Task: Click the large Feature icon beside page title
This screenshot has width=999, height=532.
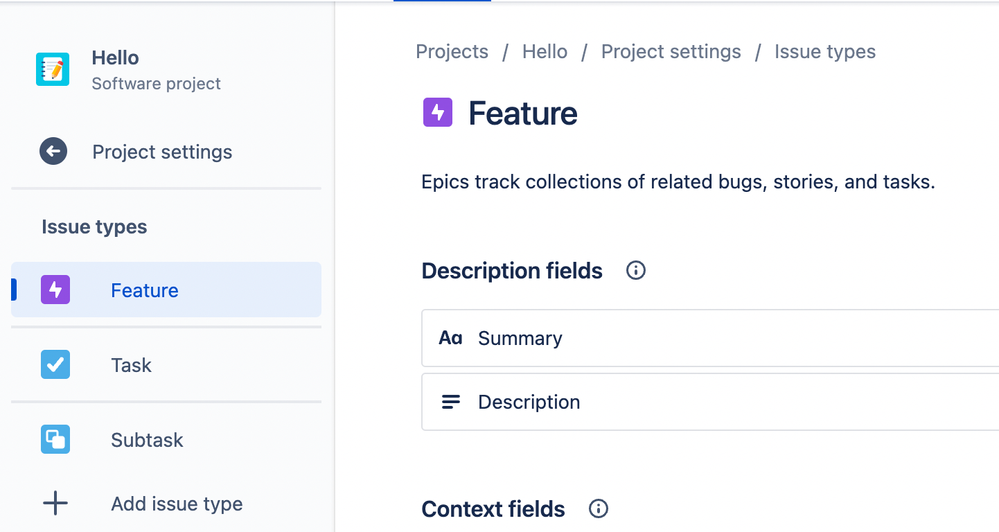Action: 438,113
